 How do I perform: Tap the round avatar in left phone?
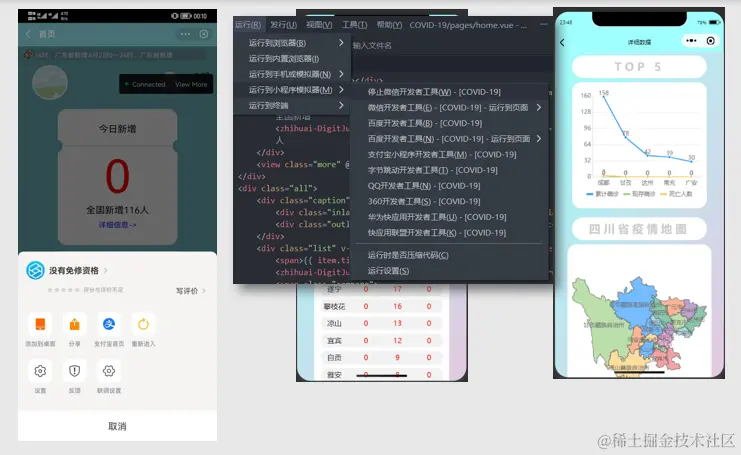(50, 83)
